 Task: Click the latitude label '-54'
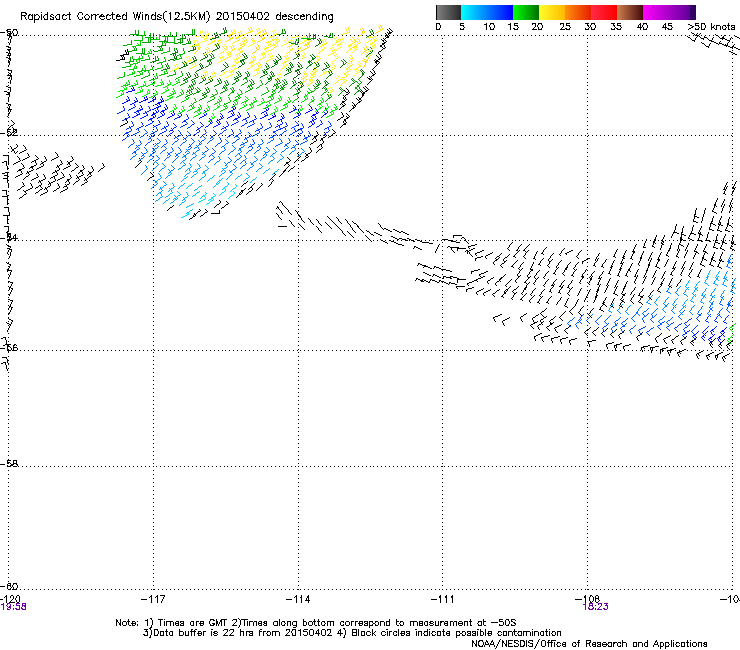[9, 237]
